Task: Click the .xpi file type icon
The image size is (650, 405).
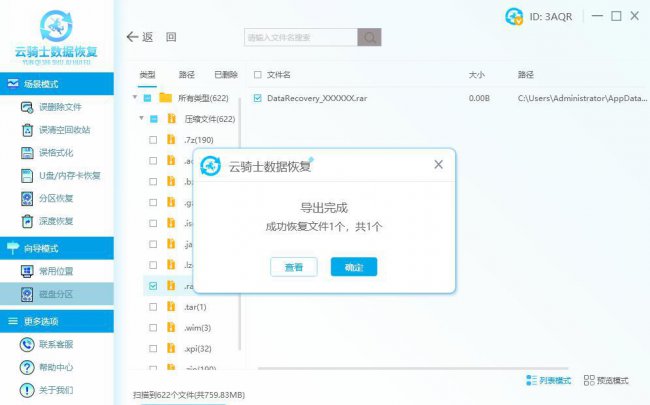Action: 171,349
